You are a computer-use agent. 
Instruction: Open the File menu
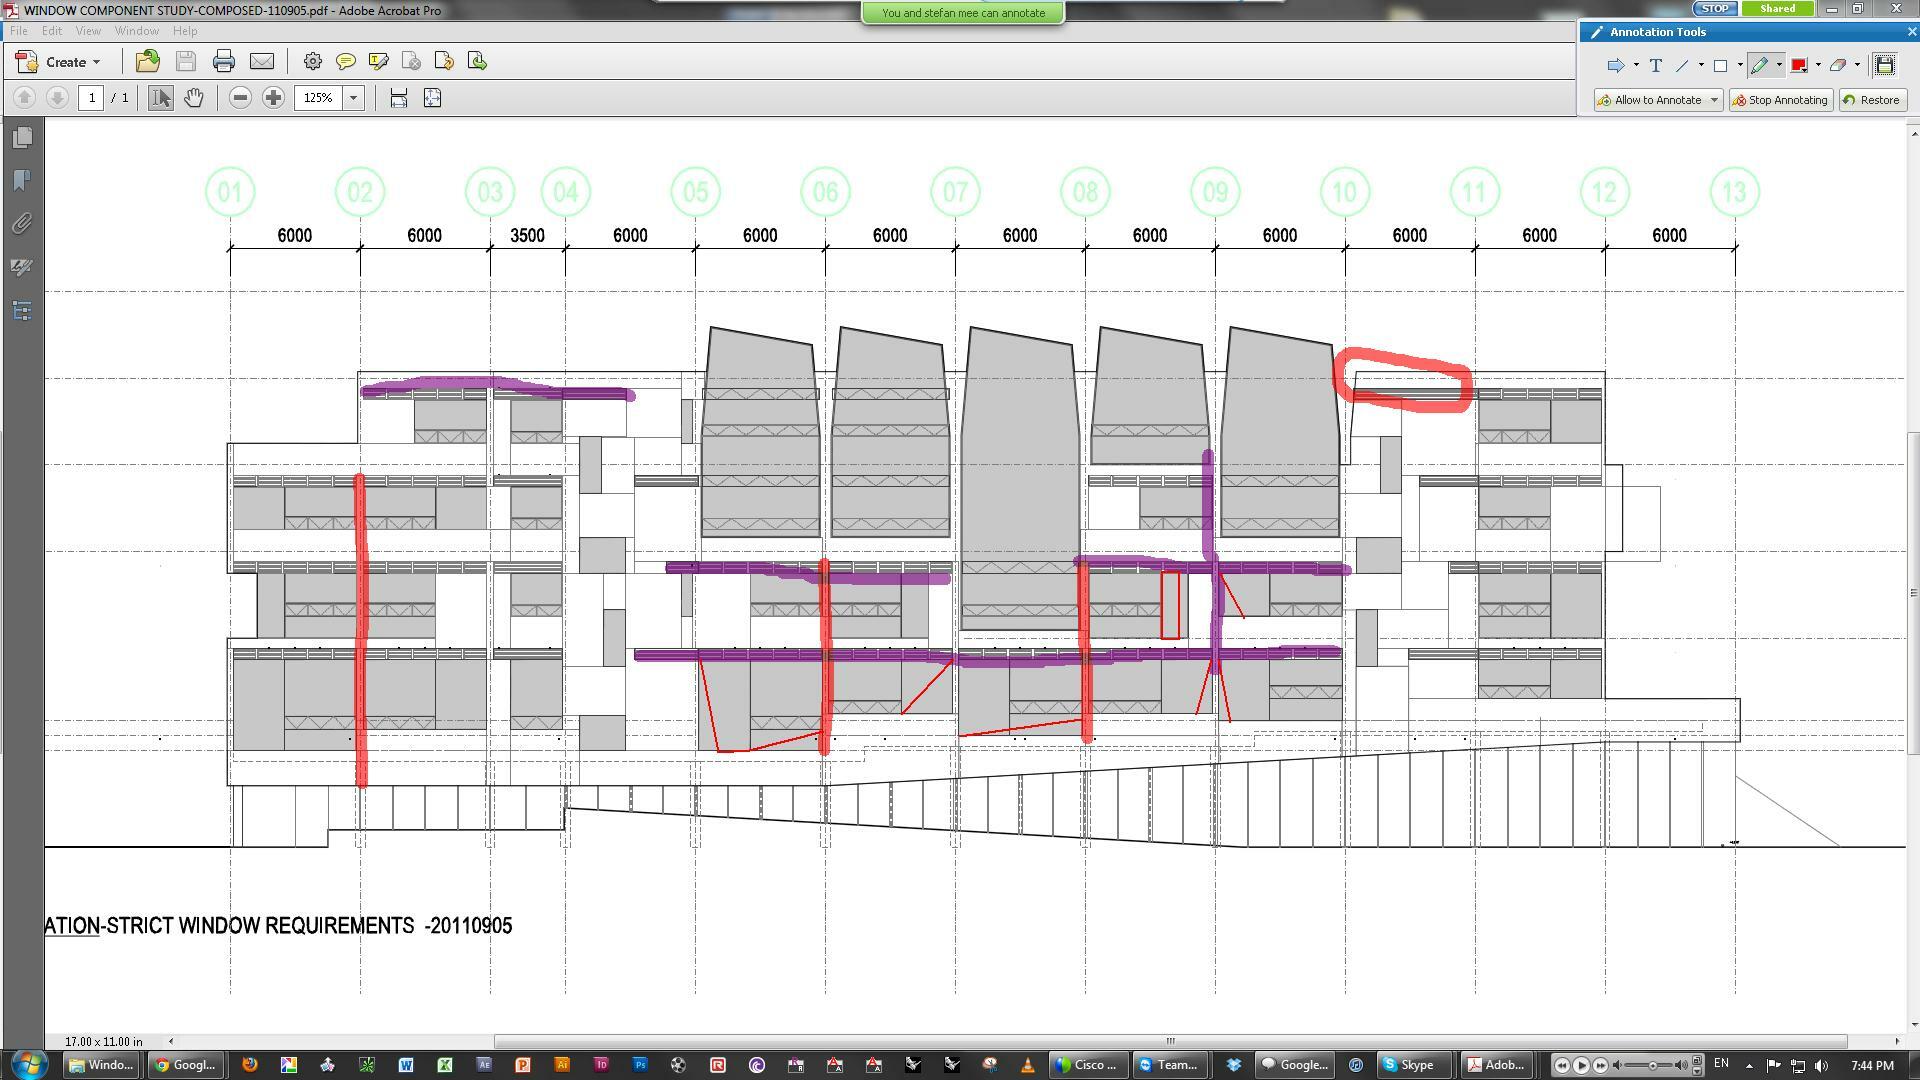[x=19, y=31]
